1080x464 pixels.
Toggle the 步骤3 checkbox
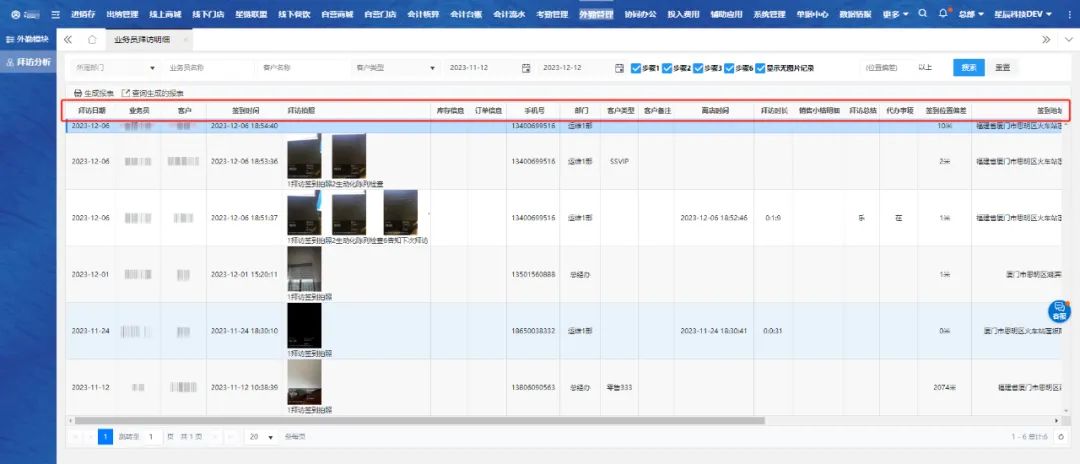point(698,68)
